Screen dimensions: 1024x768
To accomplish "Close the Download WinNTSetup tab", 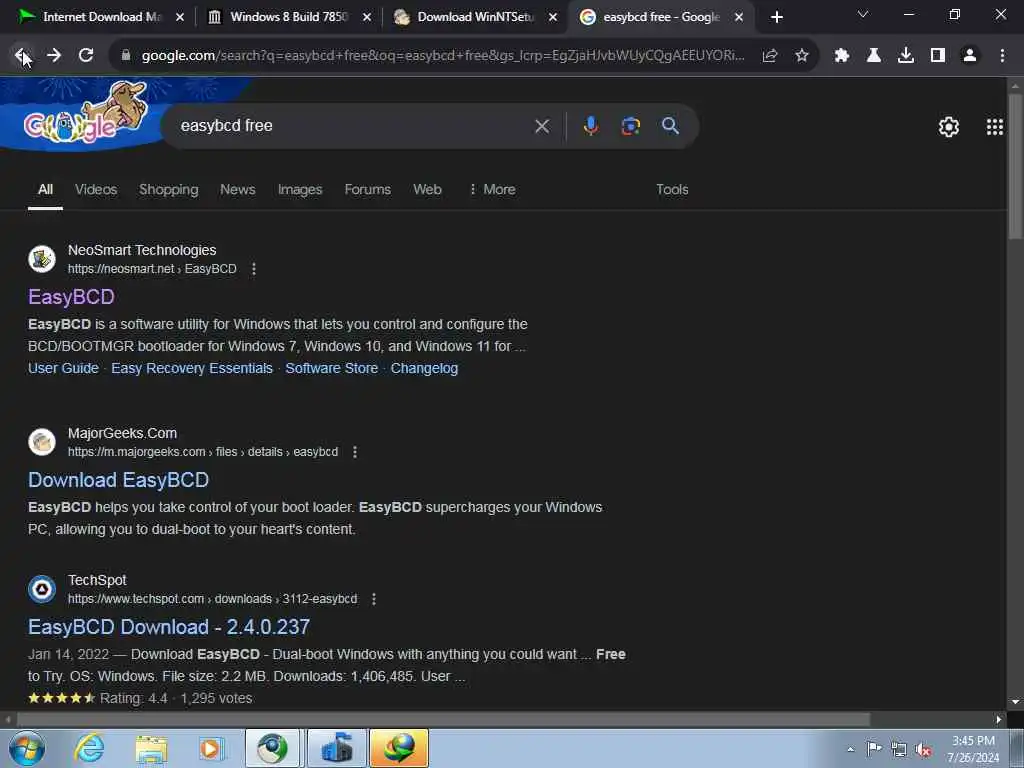I will click(x=553, y=17).
